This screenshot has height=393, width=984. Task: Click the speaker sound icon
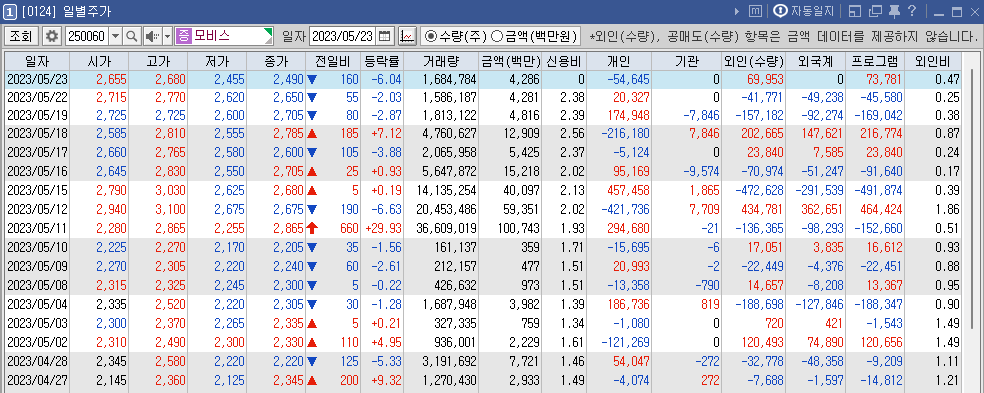(x=152, y=36)
